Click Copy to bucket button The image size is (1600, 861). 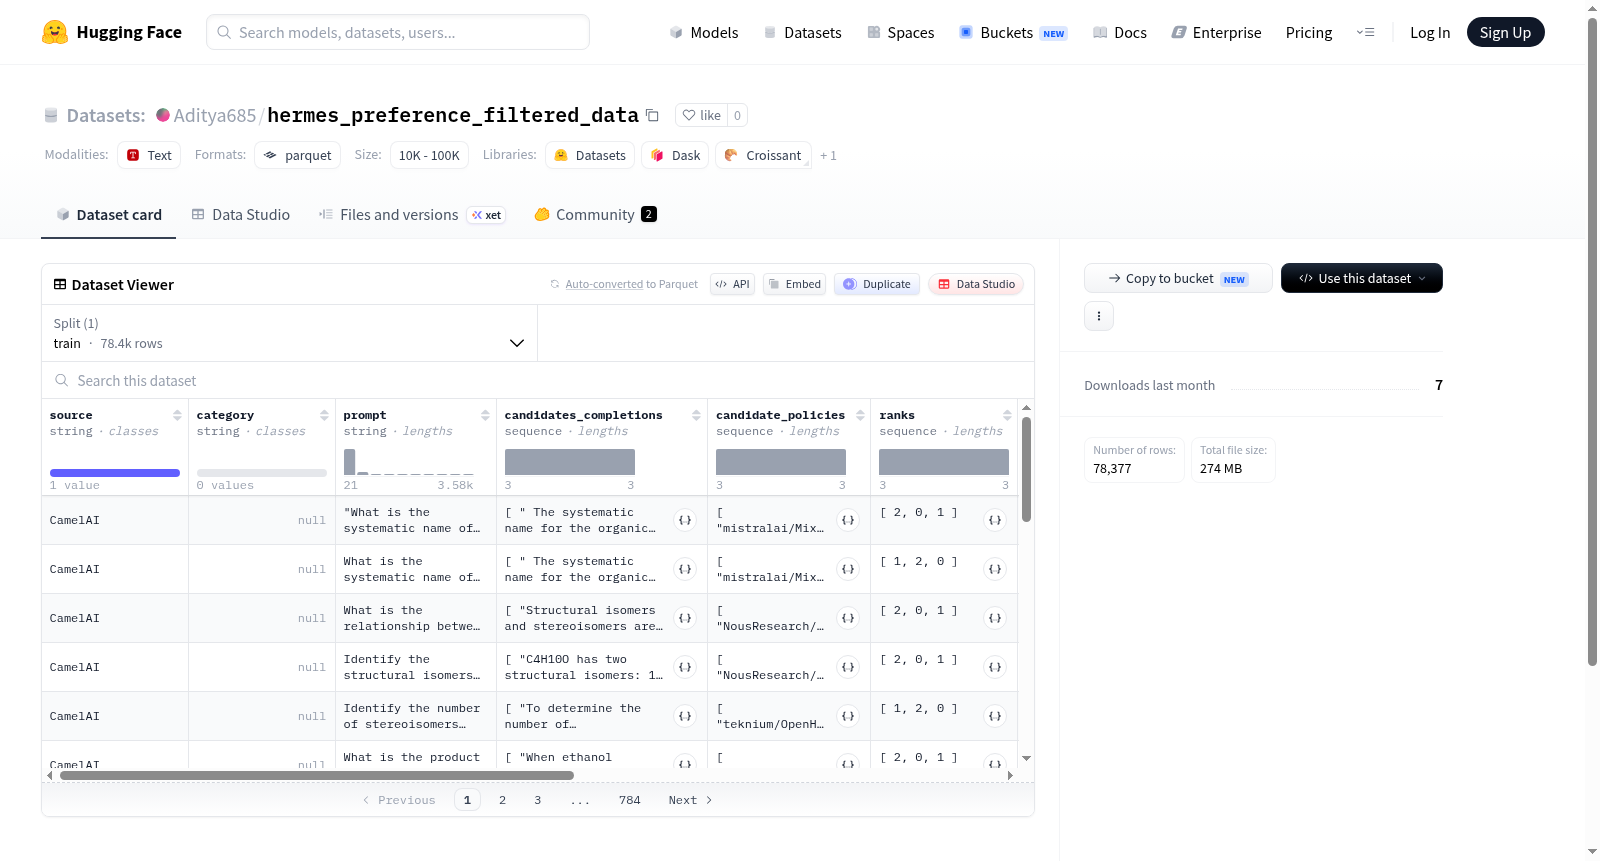point(1178,278)
